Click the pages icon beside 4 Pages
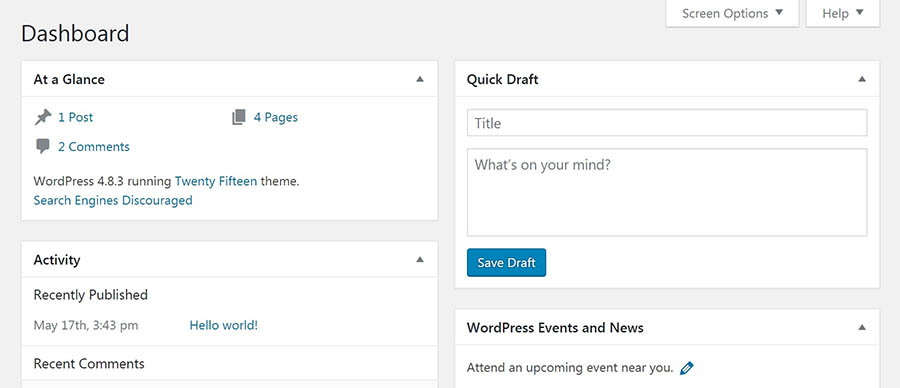This screenshot has height=388, width=900. coord(239,118)
